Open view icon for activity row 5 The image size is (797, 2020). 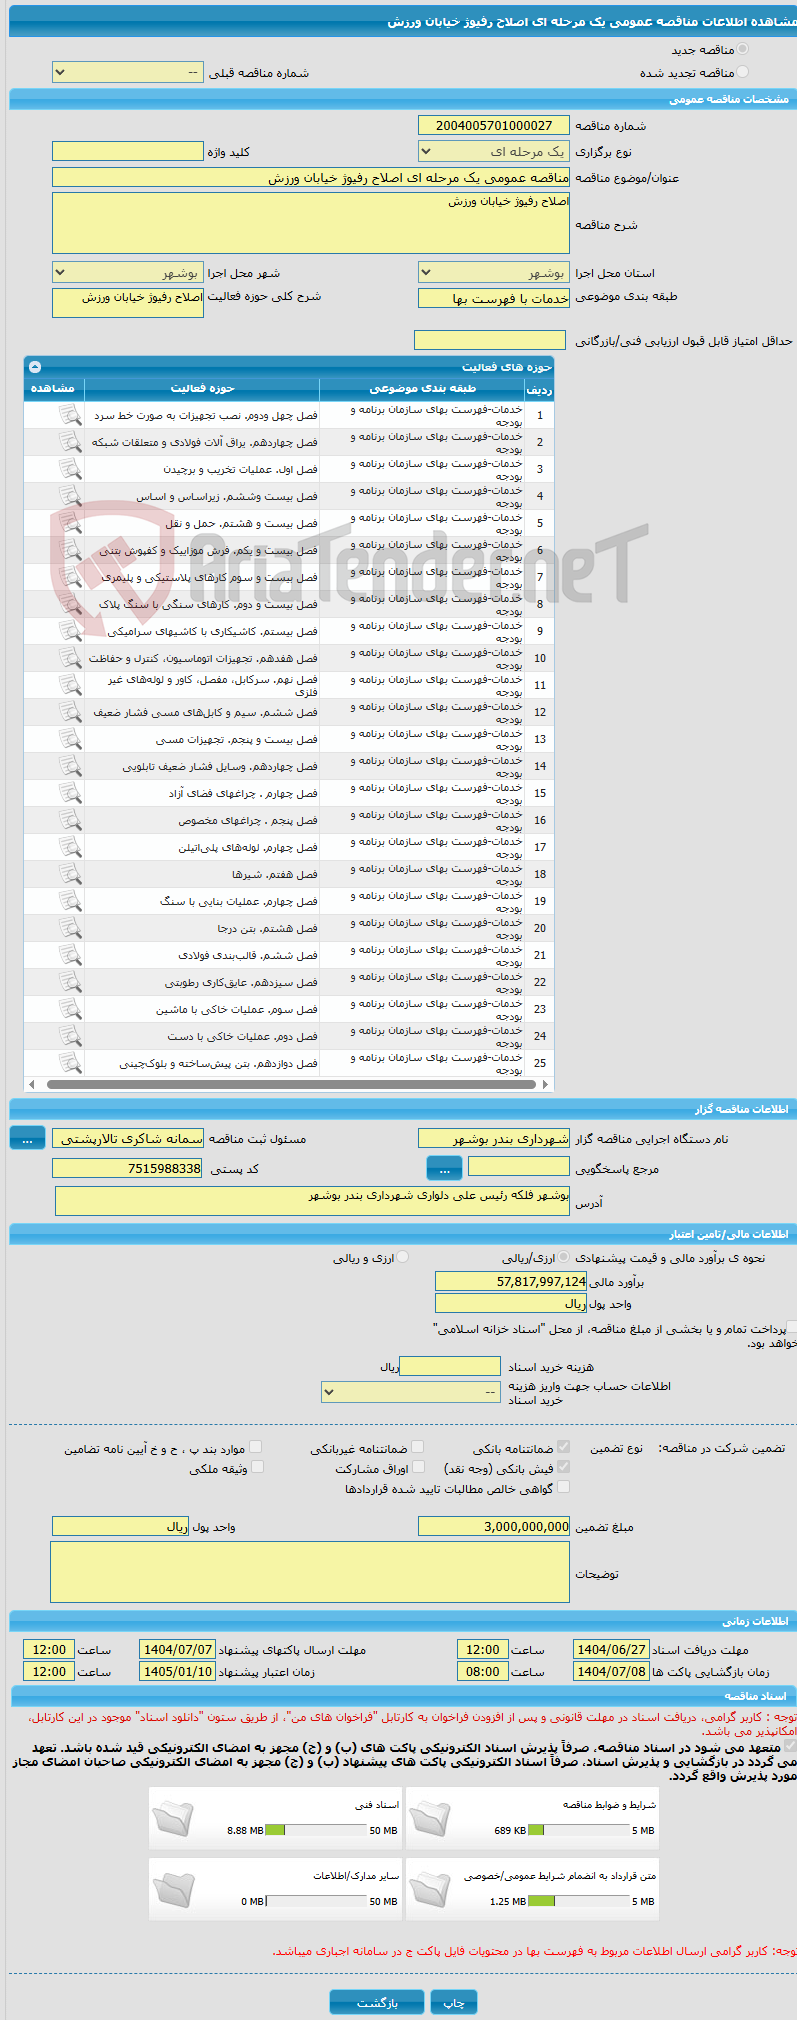(x=69, y=523)
